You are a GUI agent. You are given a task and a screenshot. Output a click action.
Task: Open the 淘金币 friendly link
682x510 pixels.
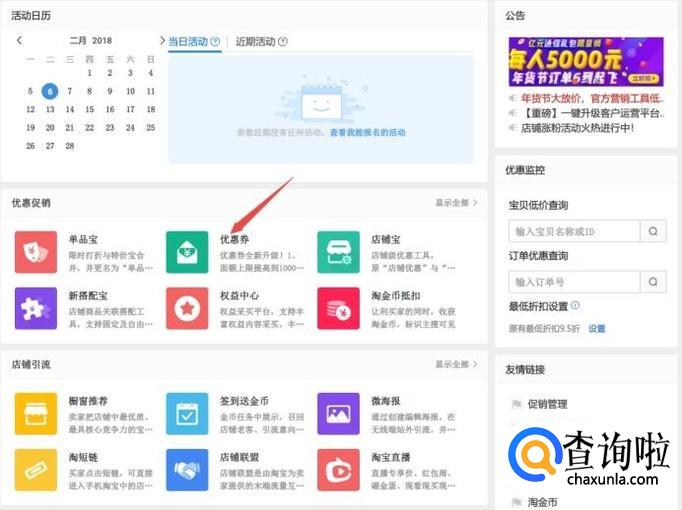click(542, 502)
